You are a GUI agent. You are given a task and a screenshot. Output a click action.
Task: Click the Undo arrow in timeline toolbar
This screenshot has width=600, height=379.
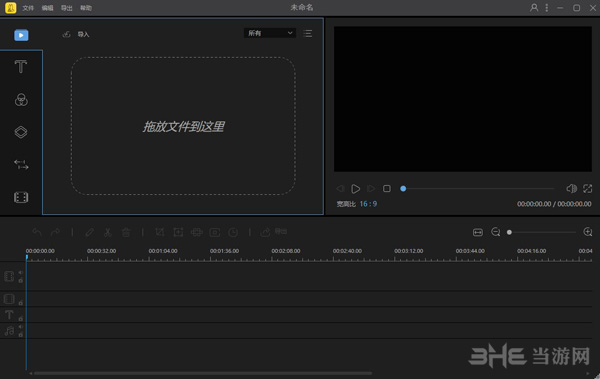coord(37,232)
